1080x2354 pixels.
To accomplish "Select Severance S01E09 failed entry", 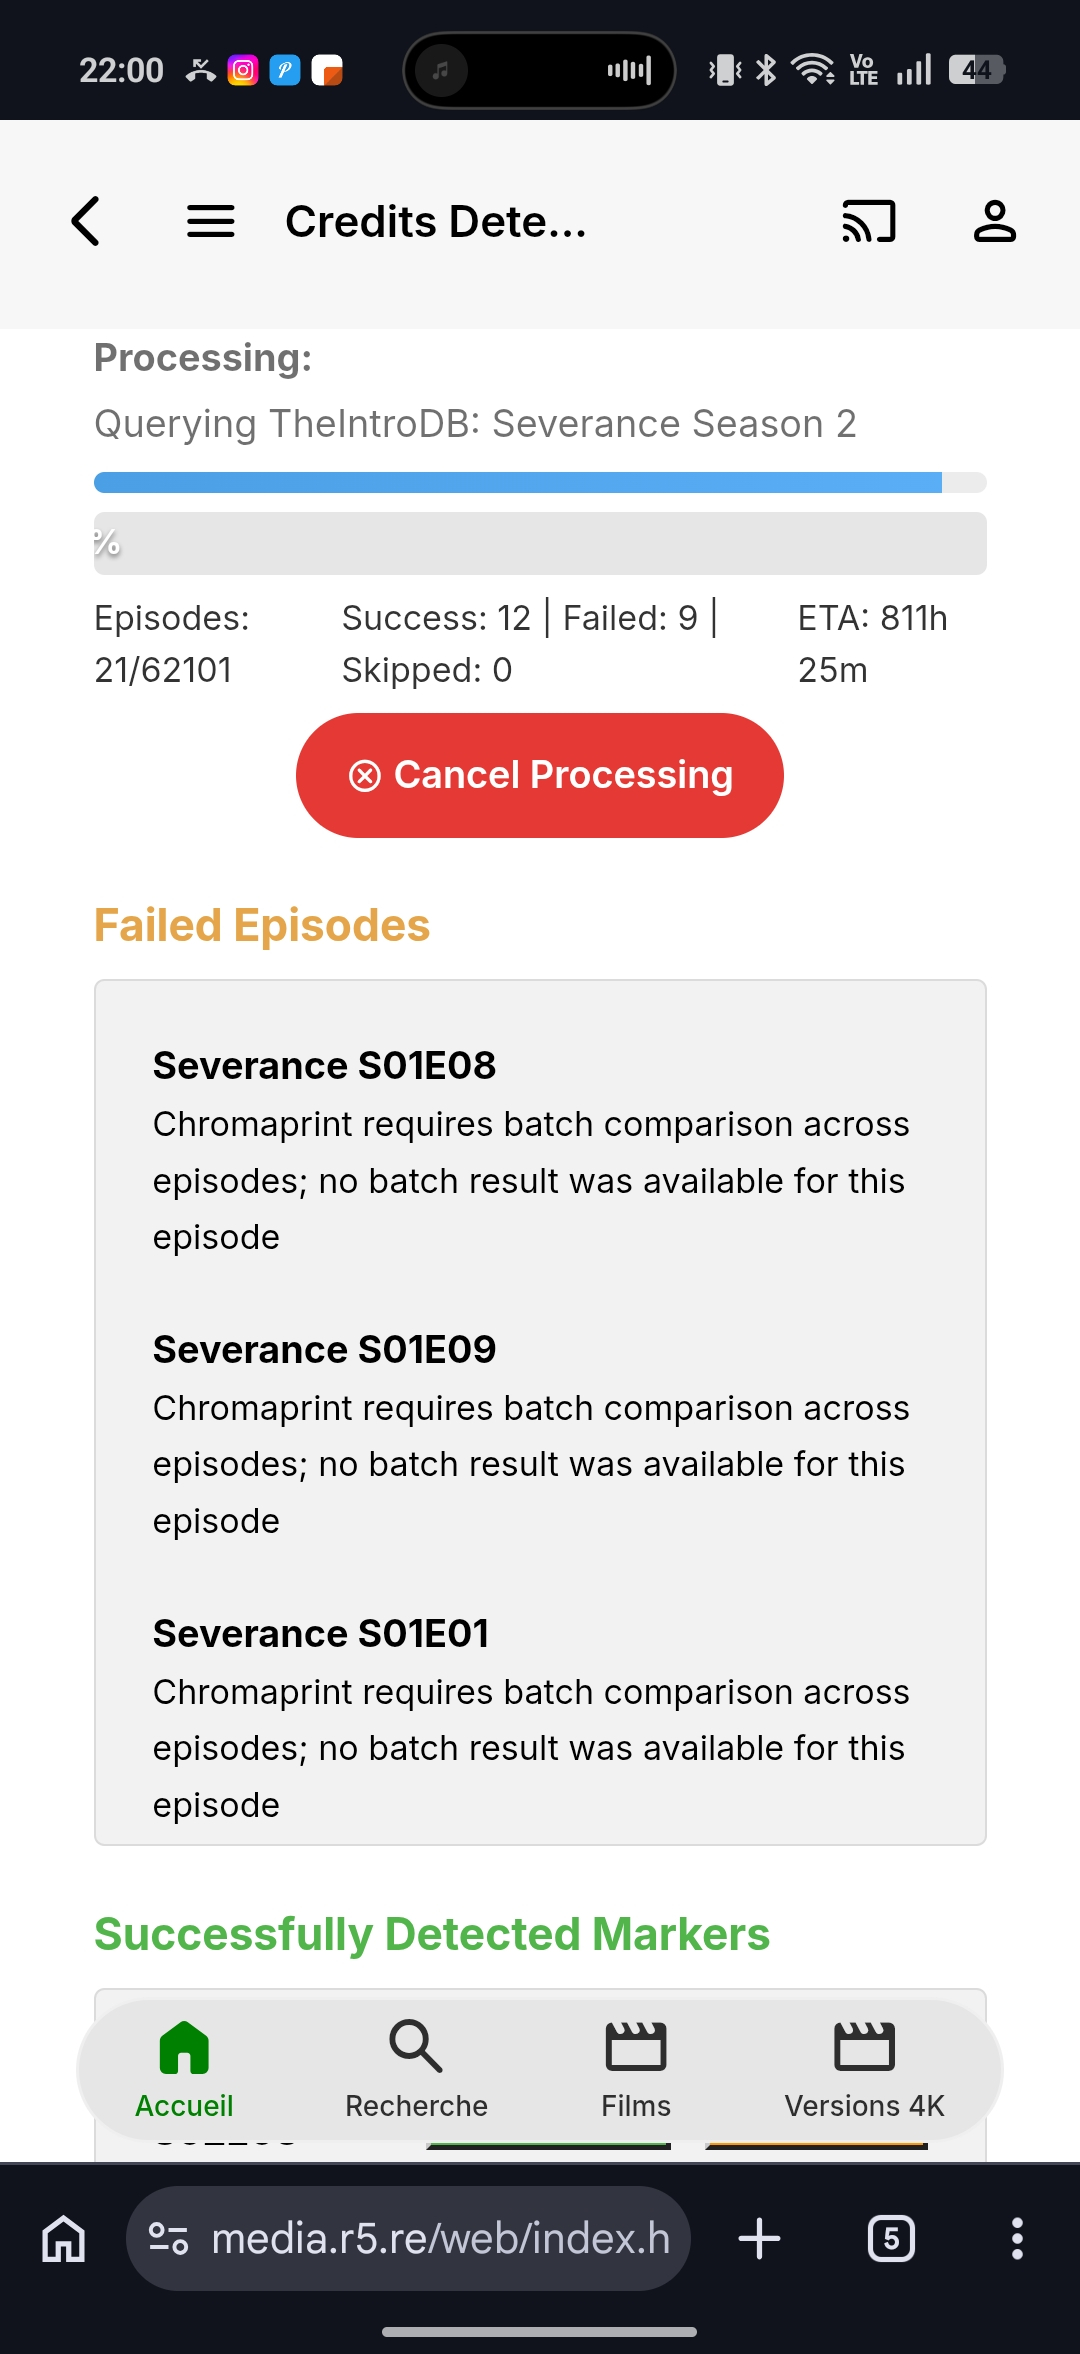I will coord(540,1435).
